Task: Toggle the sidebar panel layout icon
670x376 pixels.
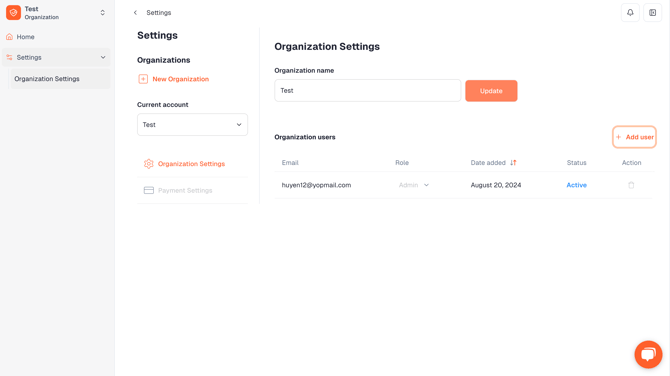Action: pyautogui.click(x=652, y=13)
